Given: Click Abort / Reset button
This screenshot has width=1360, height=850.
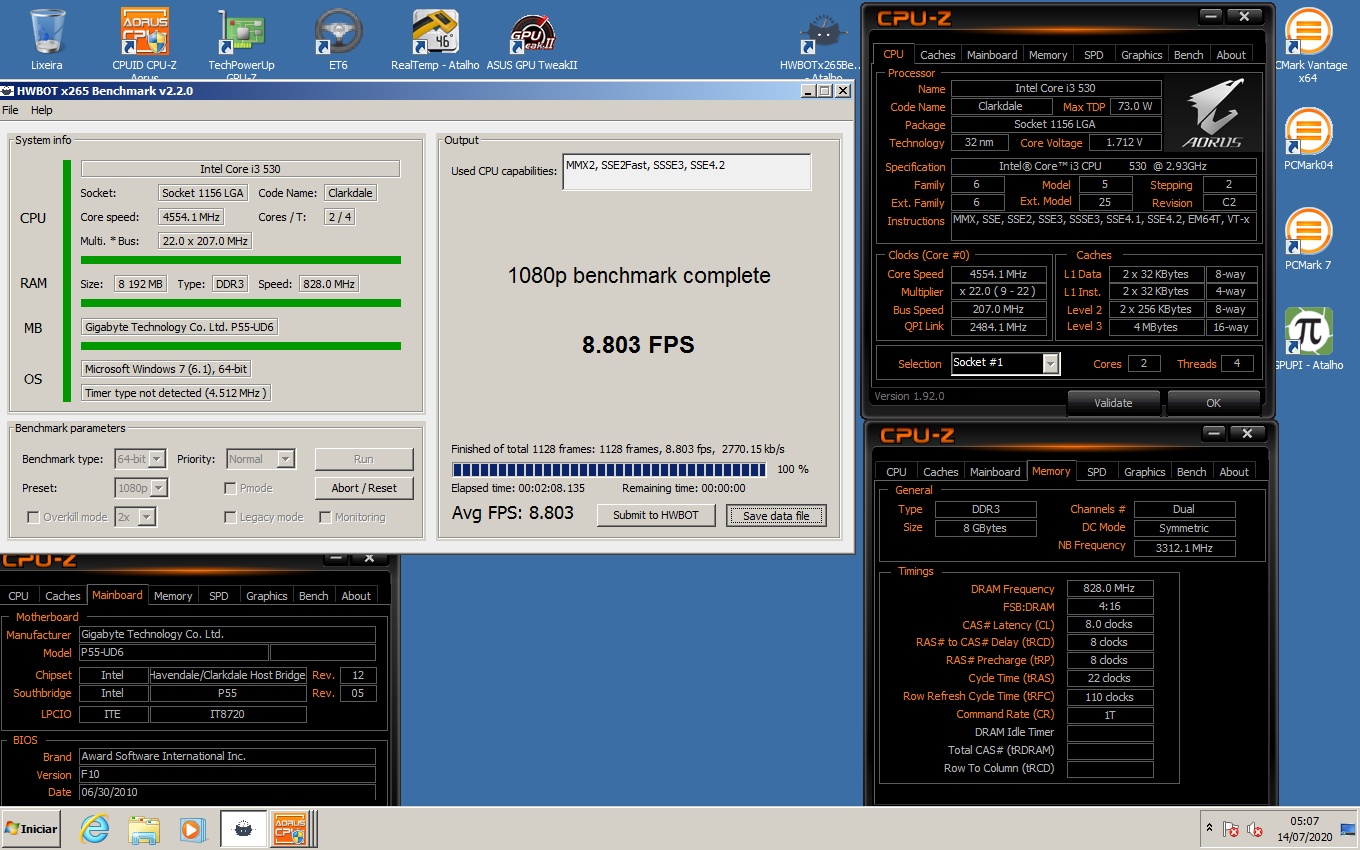Looking at the screenshot, I should click(x=364, y=488).
